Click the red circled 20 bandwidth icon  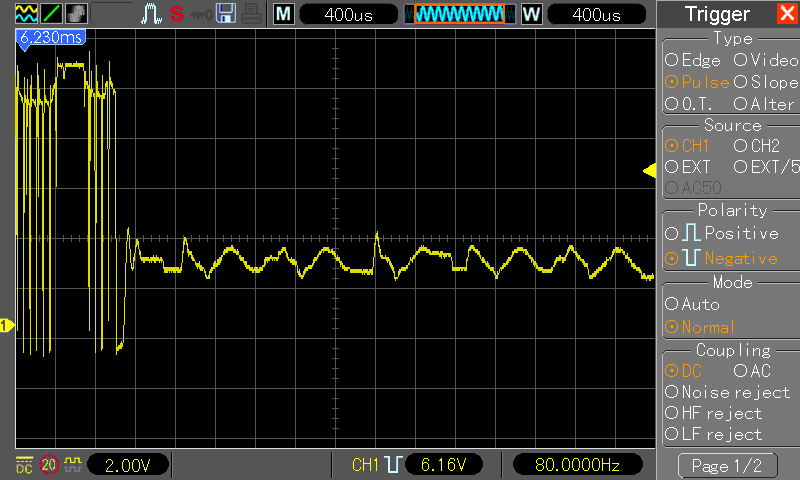point(49,465)
